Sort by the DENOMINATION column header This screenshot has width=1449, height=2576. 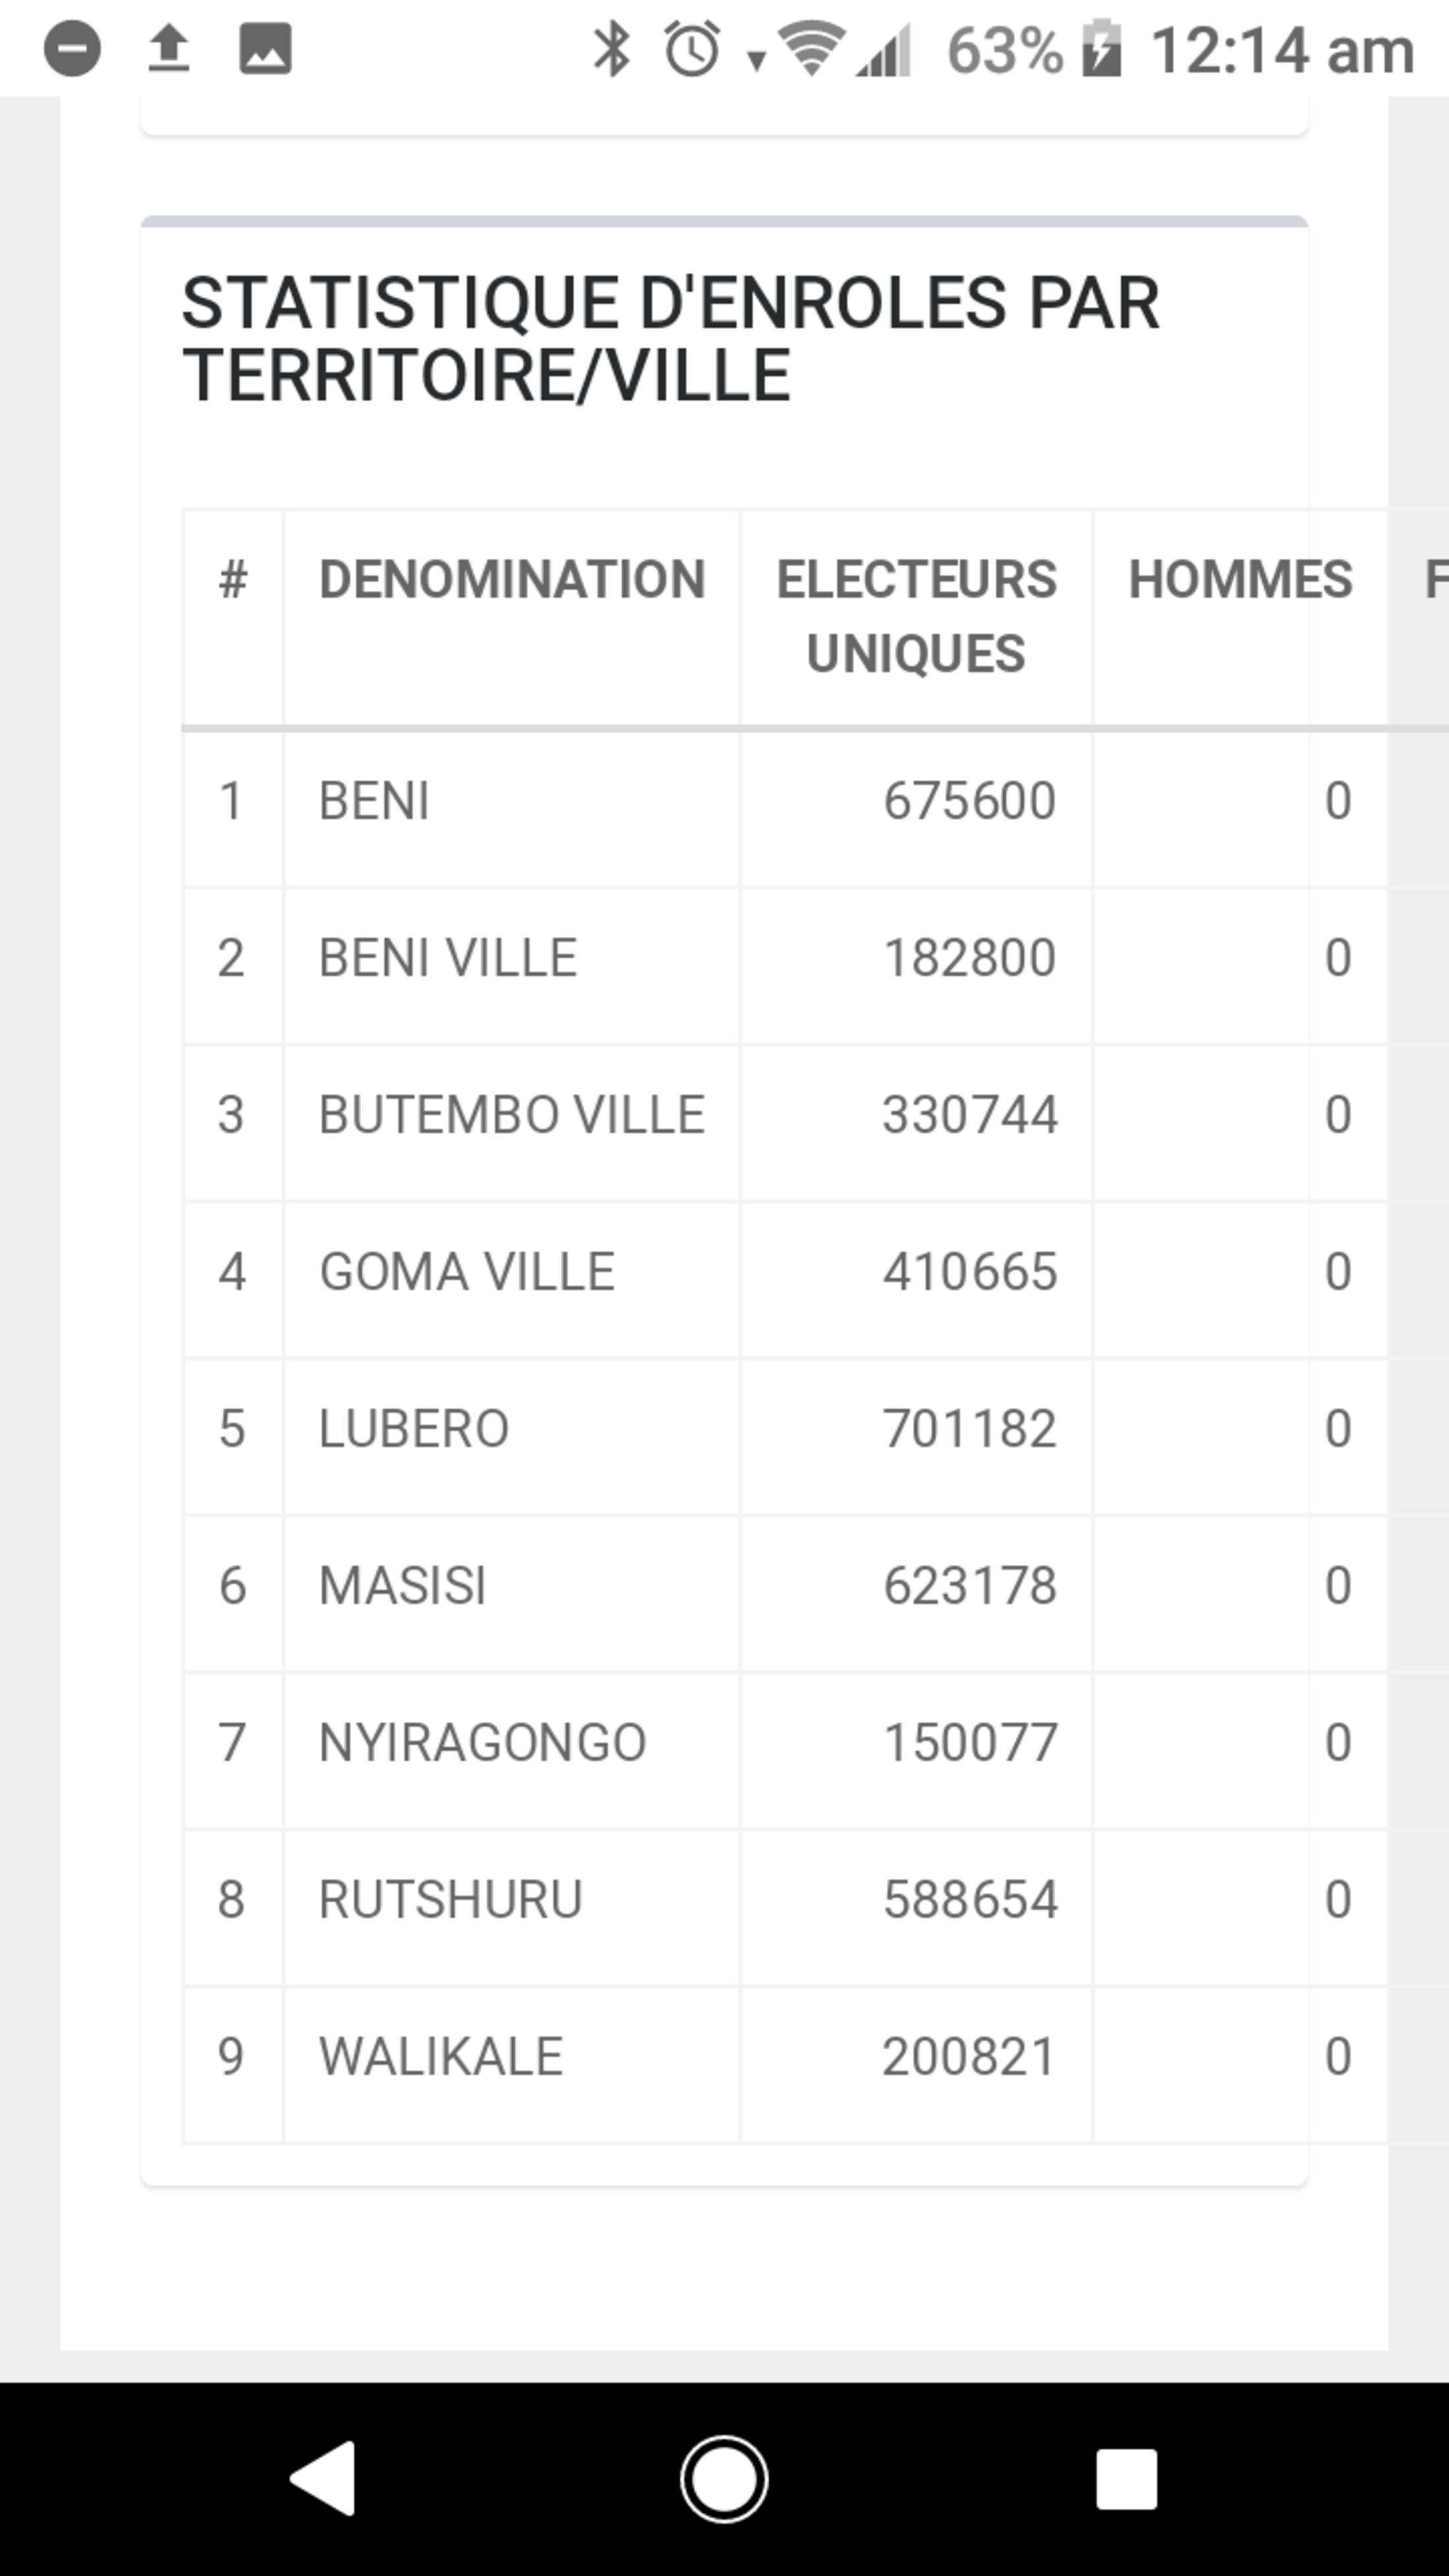point(512,579)
